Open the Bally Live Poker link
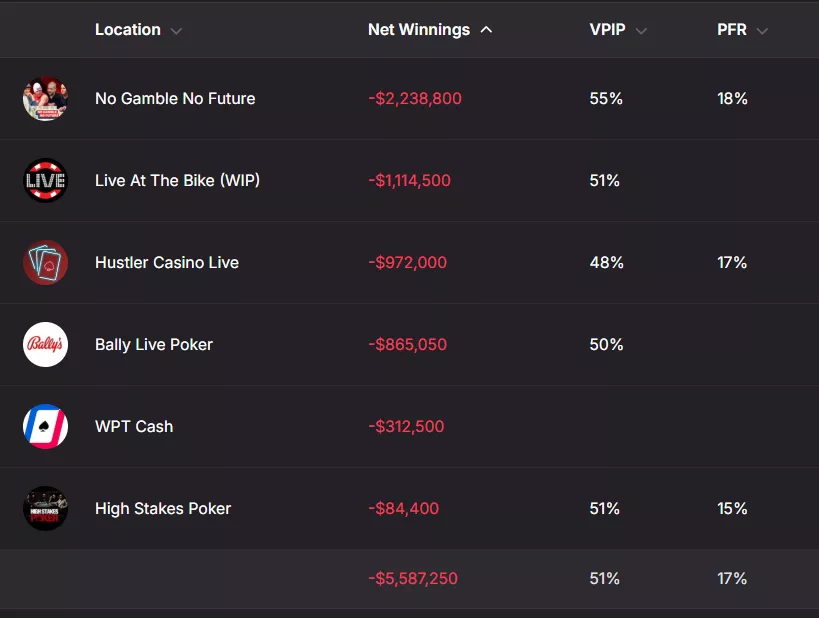The image size is (819, 618). coord(154,344)
